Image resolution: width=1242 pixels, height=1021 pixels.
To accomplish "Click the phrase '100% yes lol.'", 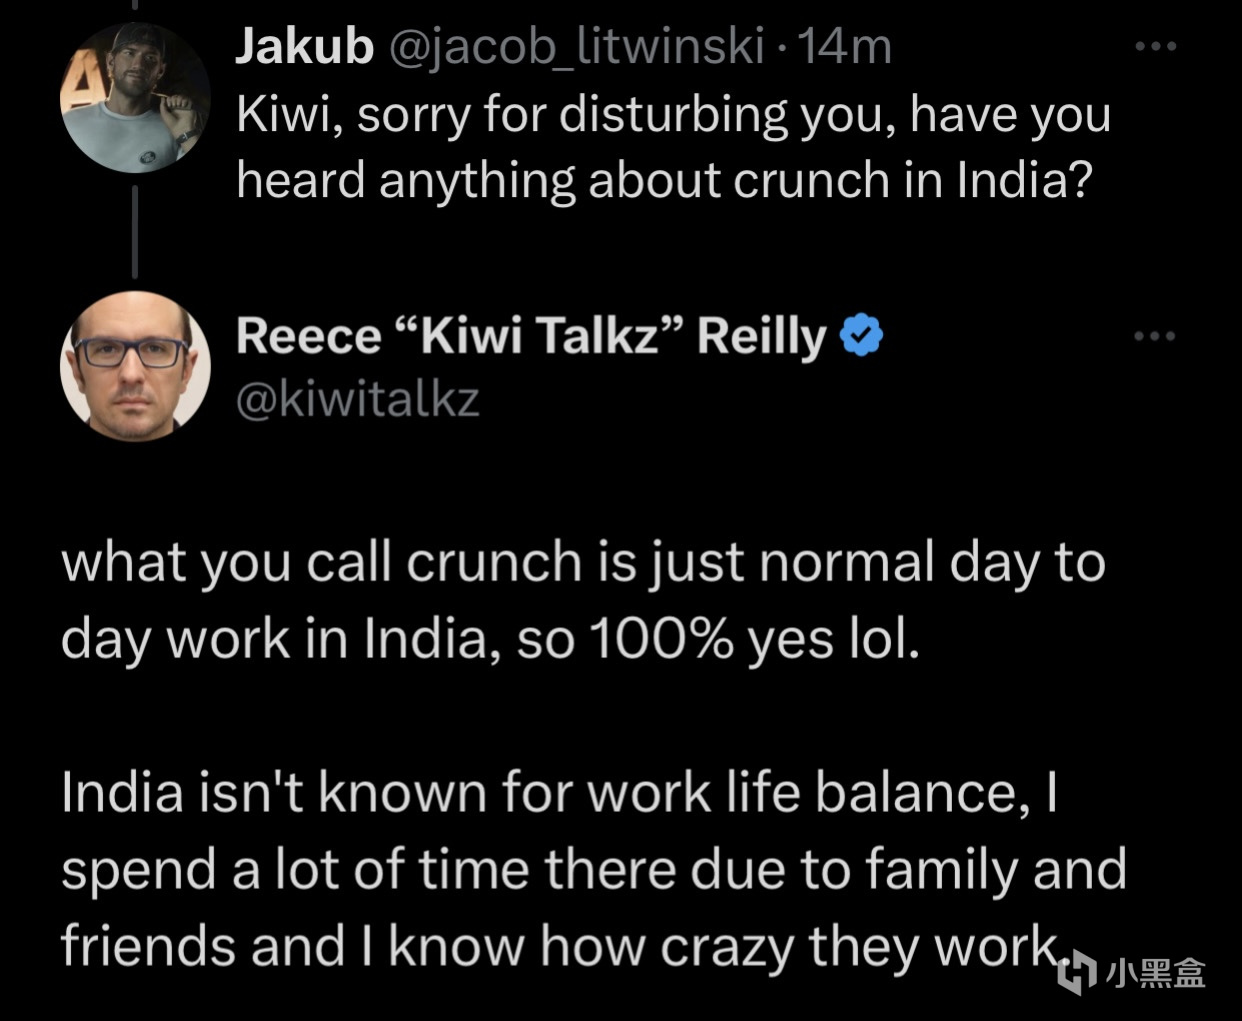I will tap(754, 640).
